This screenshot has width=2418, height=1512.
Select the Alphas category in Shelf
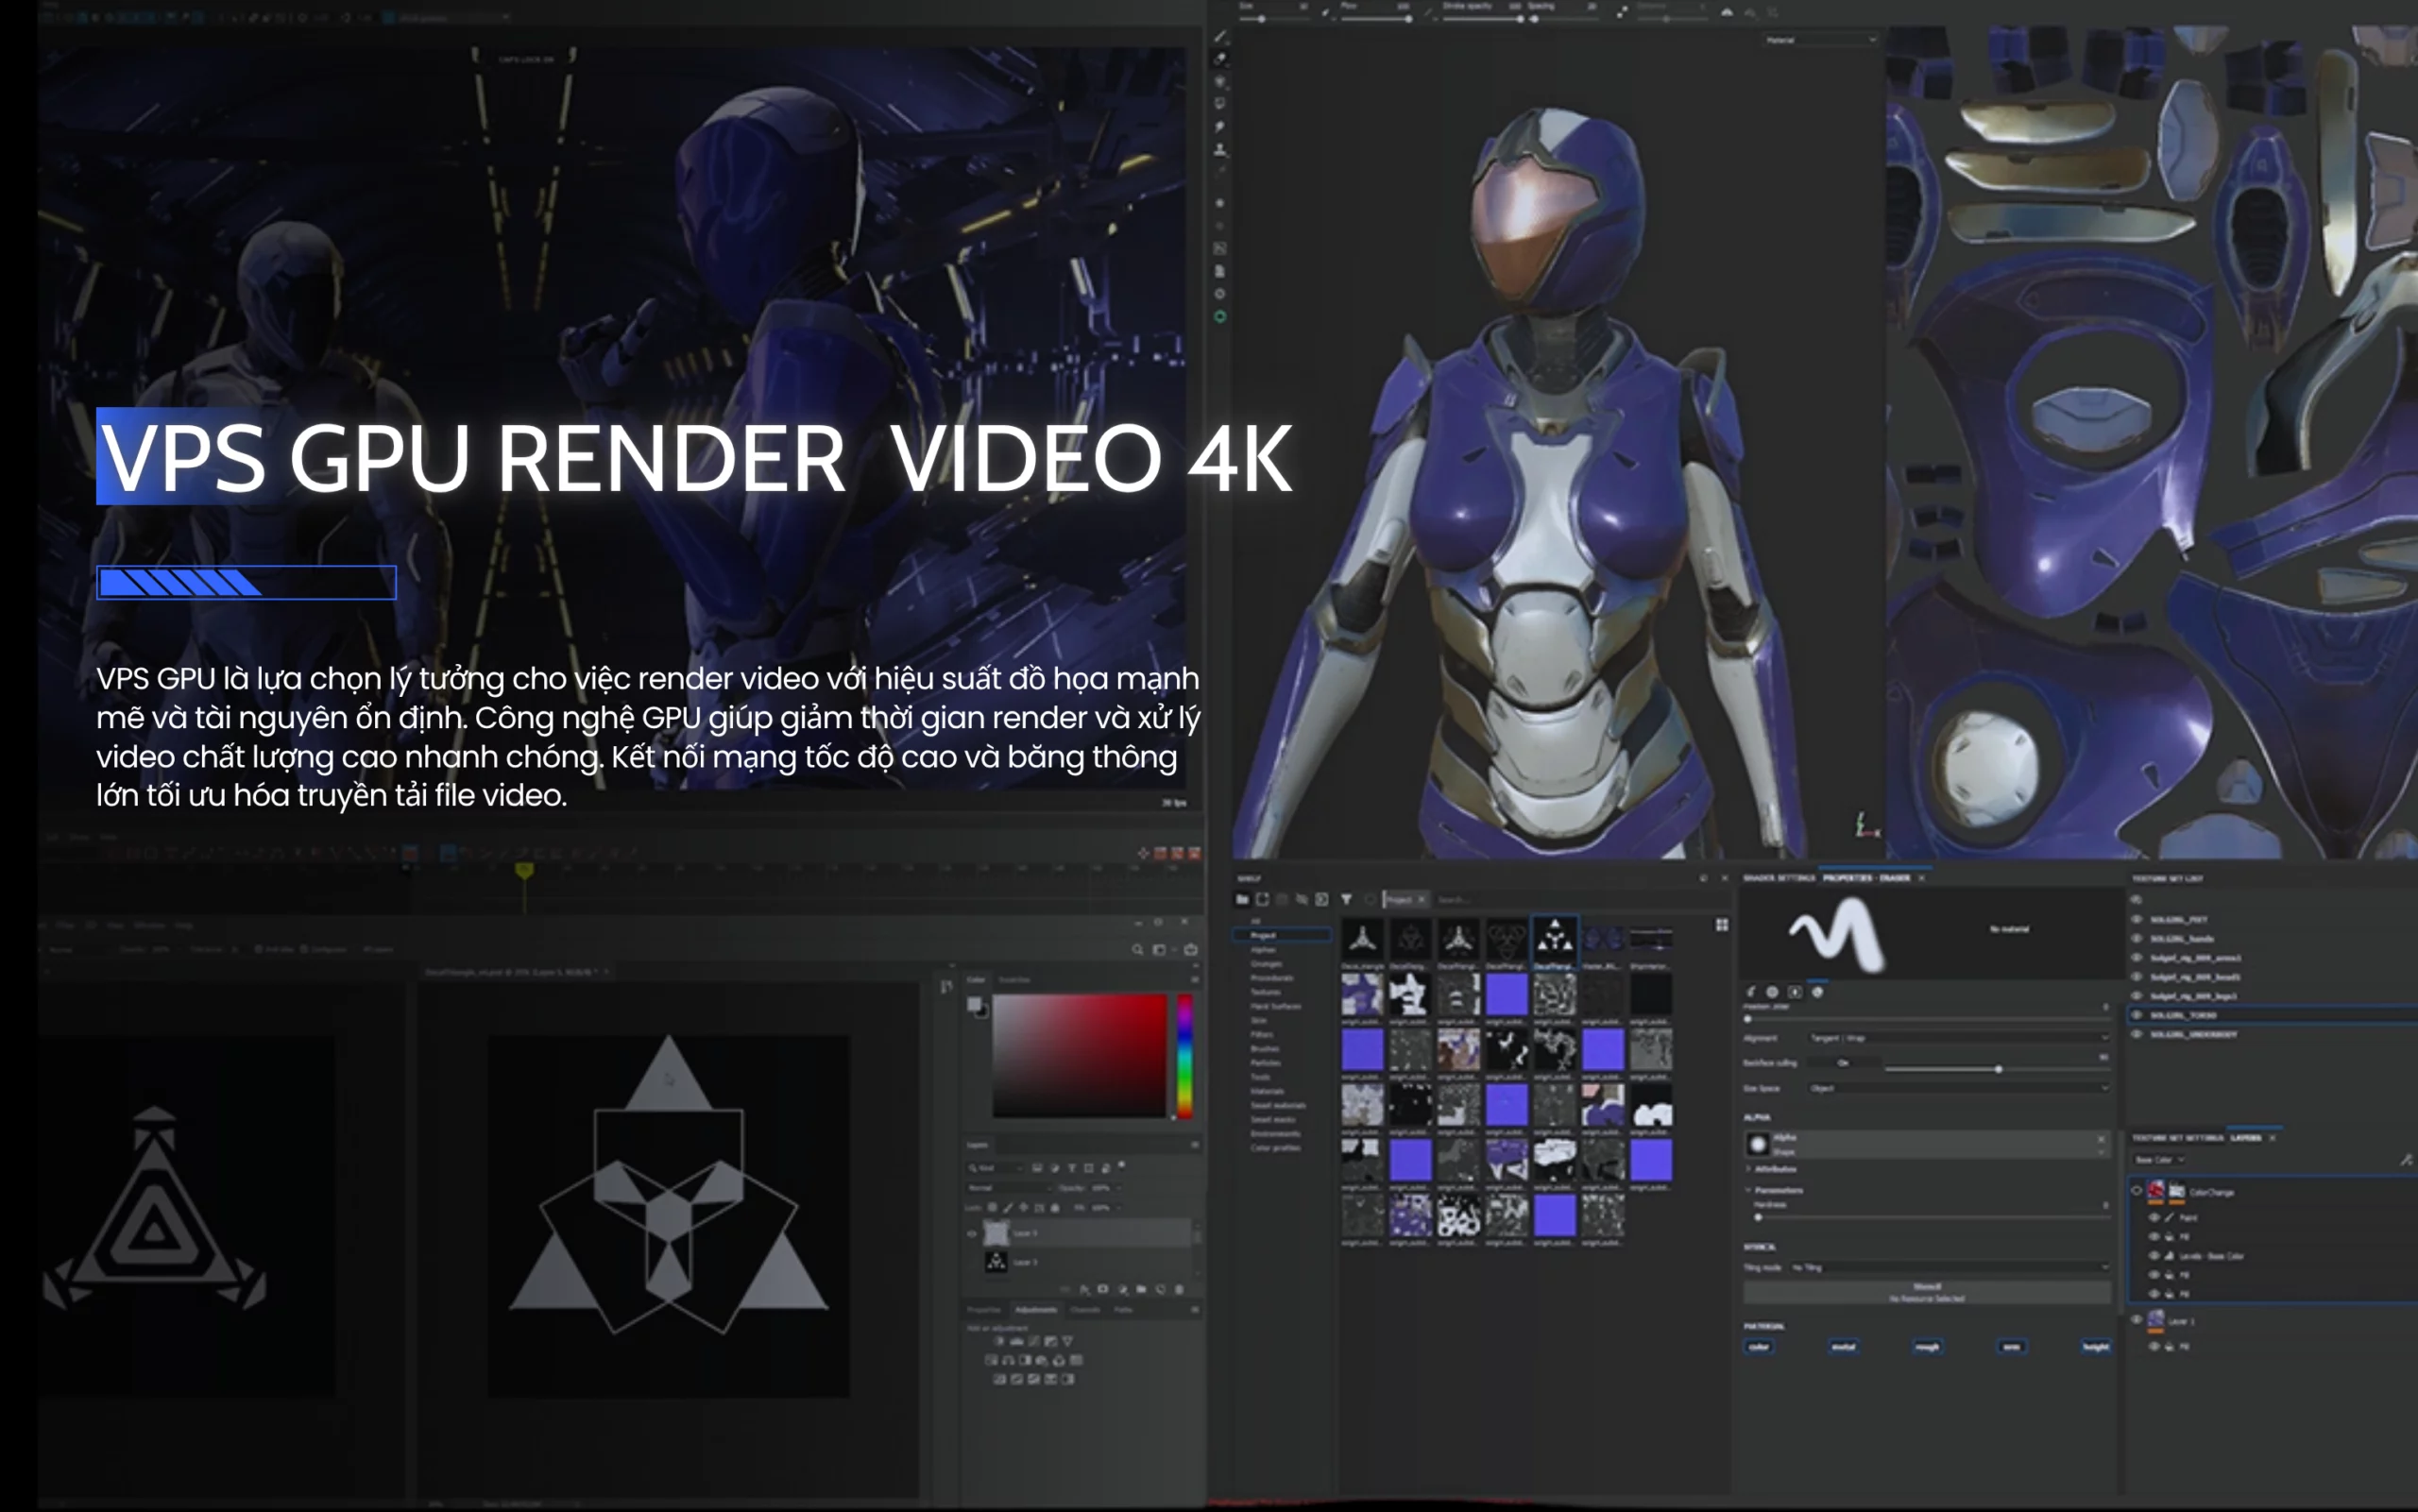[1264, 949]
